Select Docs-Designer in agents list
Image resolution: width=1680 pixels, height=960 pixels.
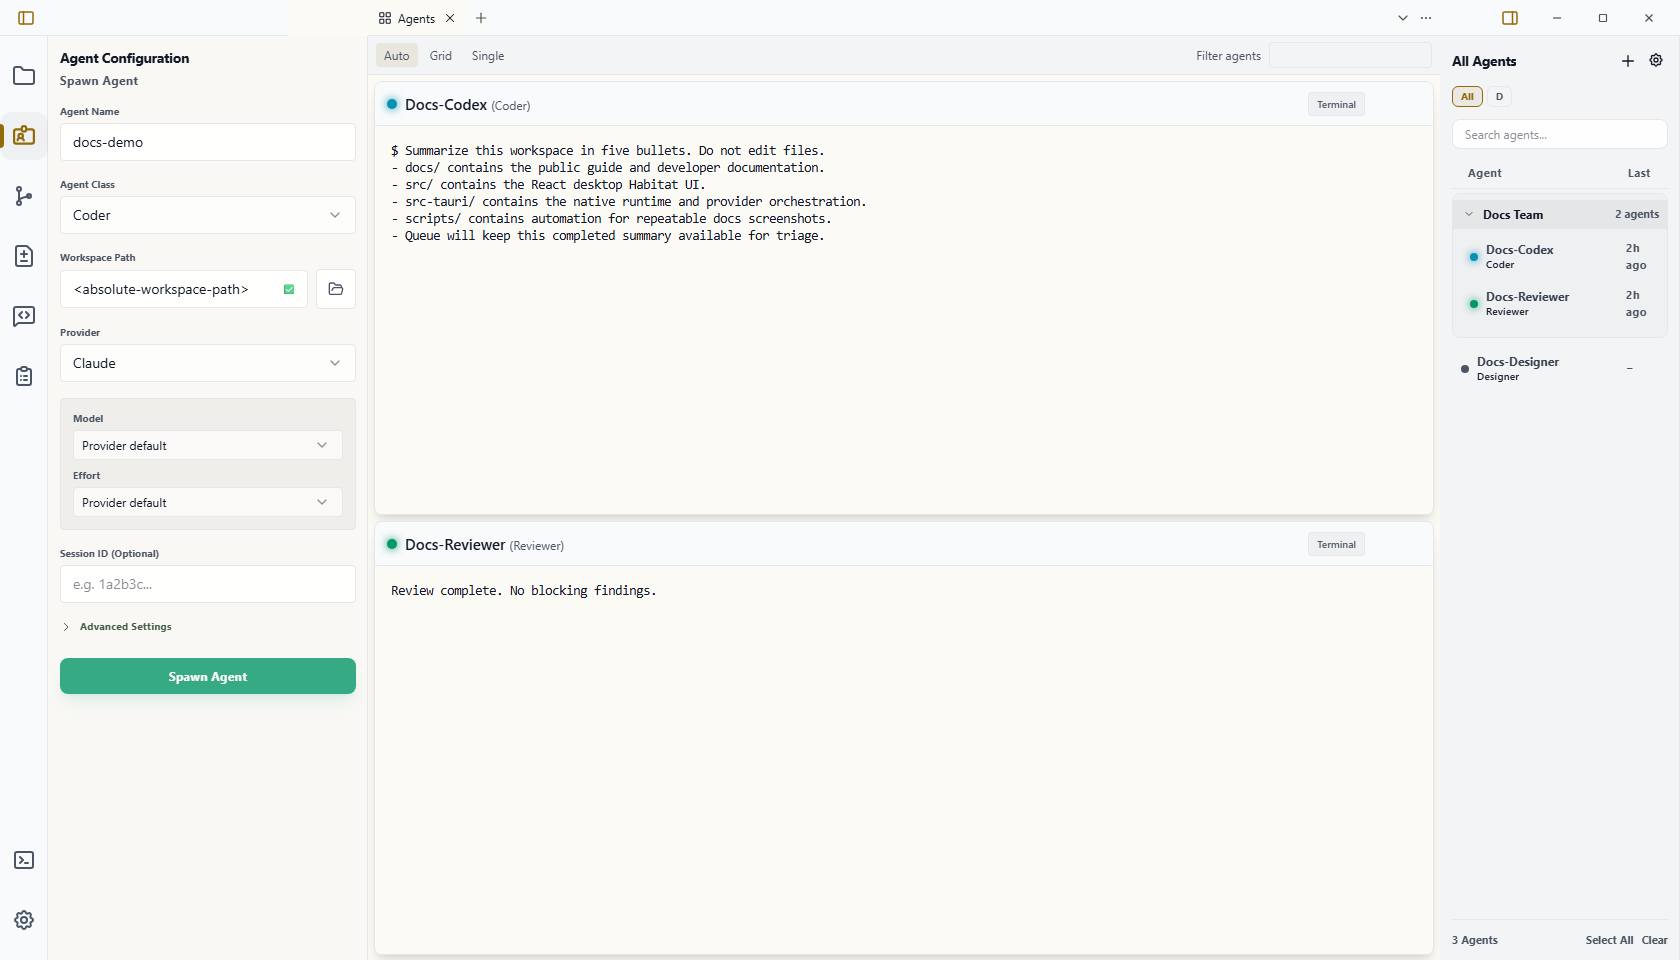coord(1559,369)
